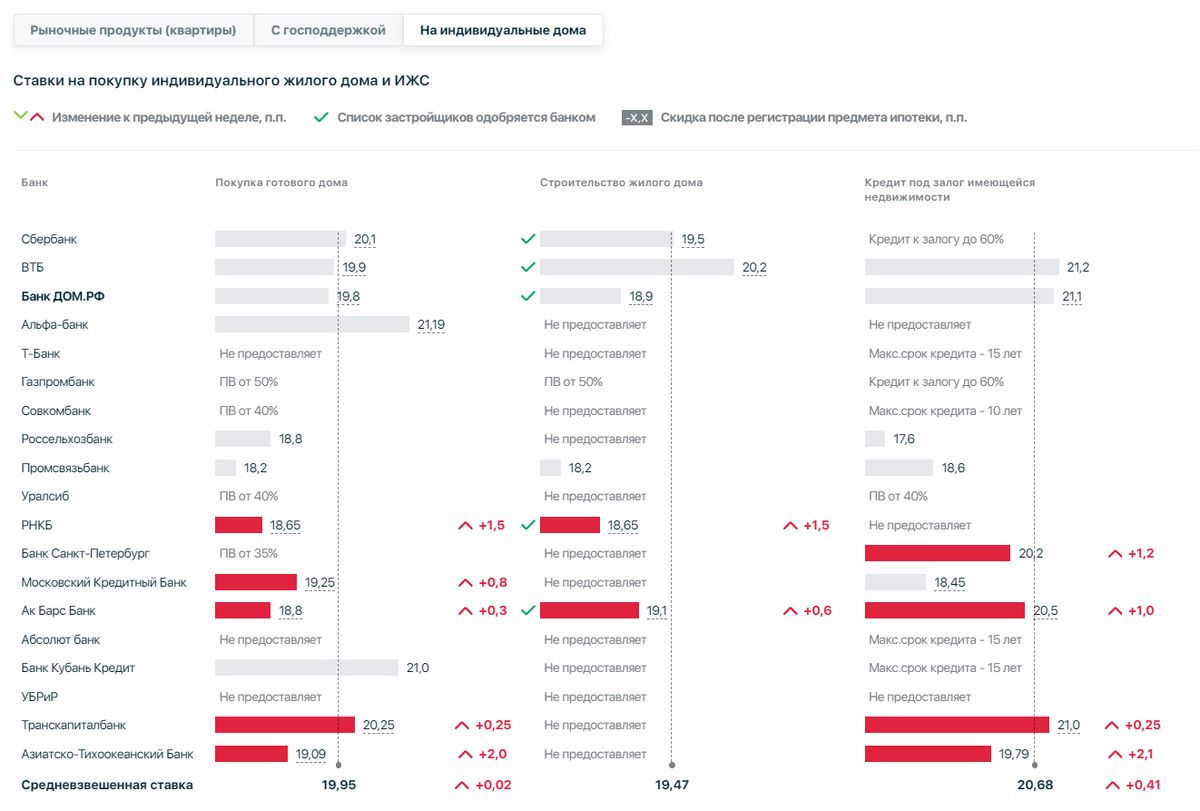Select the На индивидуальные дома tab

click(503, 30)
